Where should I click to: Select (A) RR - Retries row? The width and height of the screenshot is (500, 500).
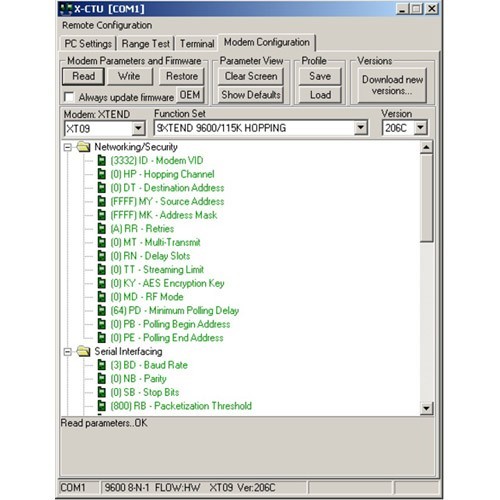[x=142, y=229]
